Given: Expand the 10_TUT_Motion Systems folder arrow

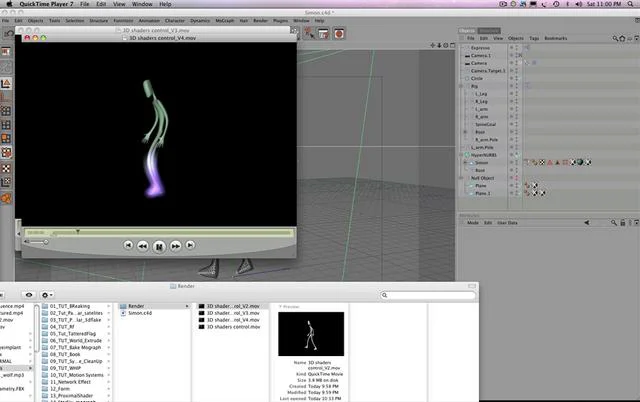Looking at the screenshot, I should click(x=109, y=375).
